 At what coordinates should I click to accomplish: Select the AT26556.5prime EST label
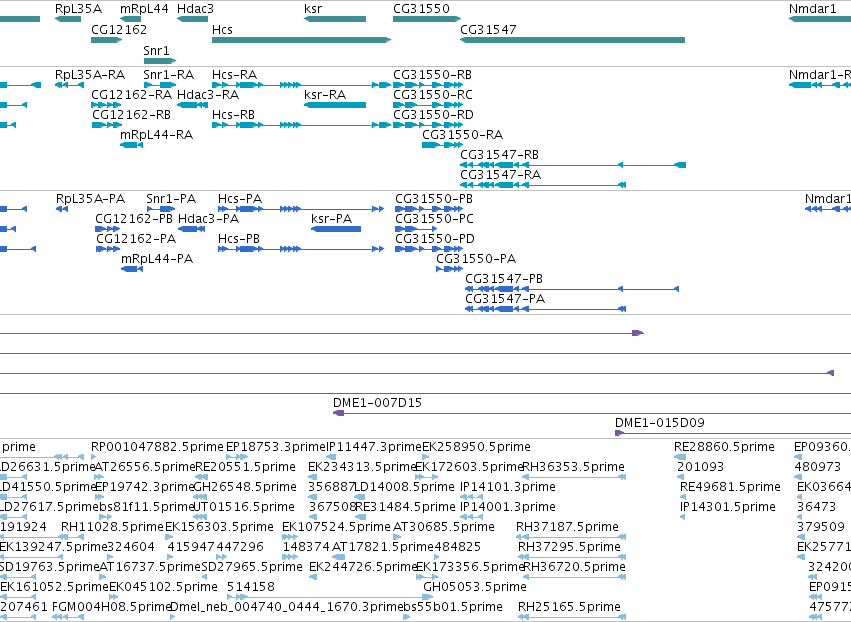click(x=144, y=467)
